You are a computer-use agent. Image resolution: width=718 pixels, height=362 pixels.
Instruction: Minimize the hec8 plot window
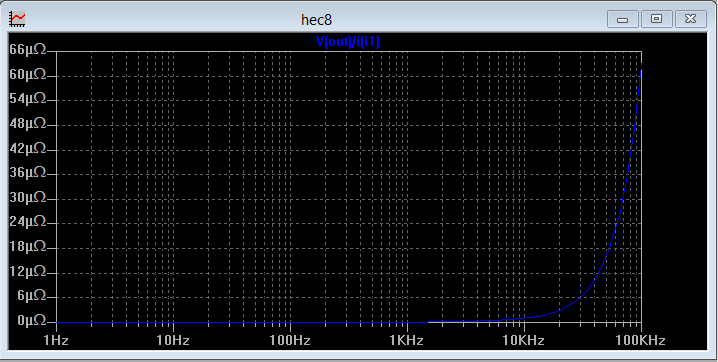tap(622, 19)
